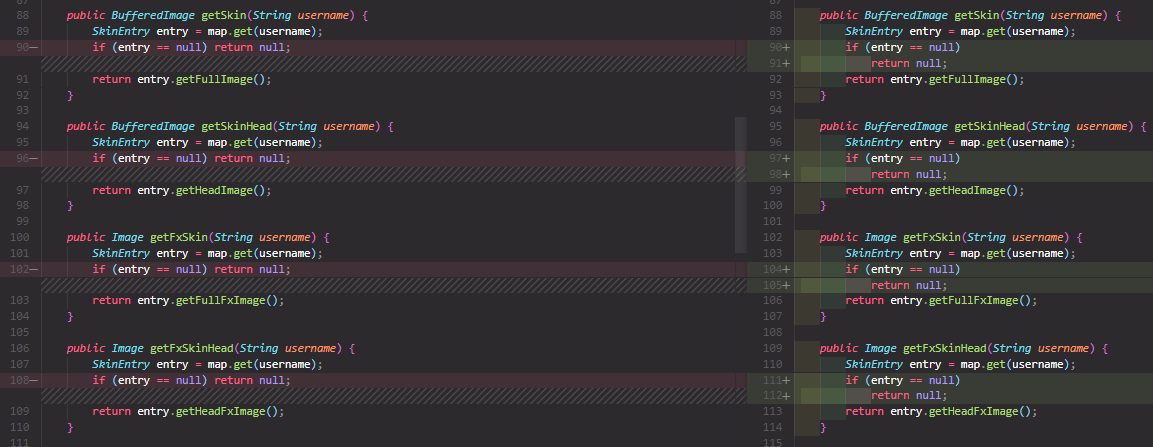Click "getSkinHead" method name on right line 95
The image size is (1153, 447).
click(989, 126)
